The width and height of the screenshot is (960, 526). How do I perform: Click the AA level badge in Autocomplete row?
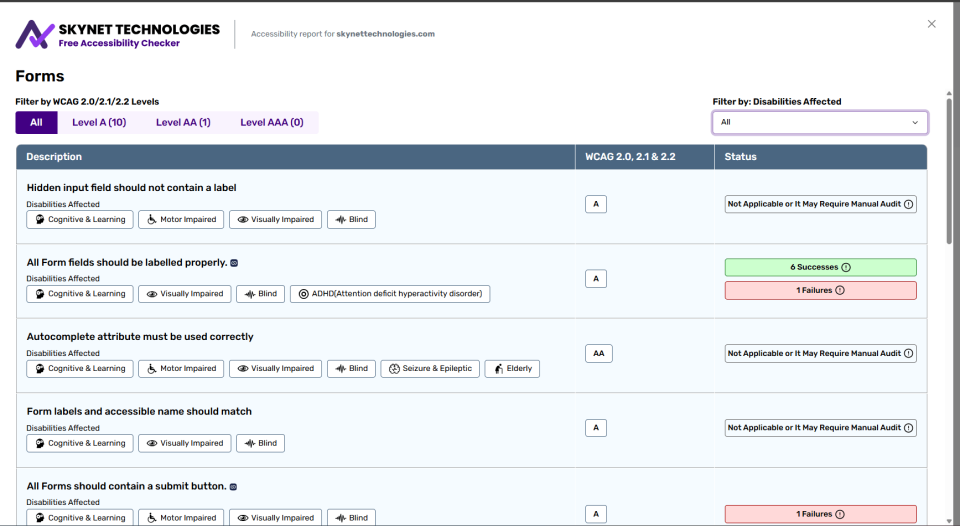(x=599, y=353)
